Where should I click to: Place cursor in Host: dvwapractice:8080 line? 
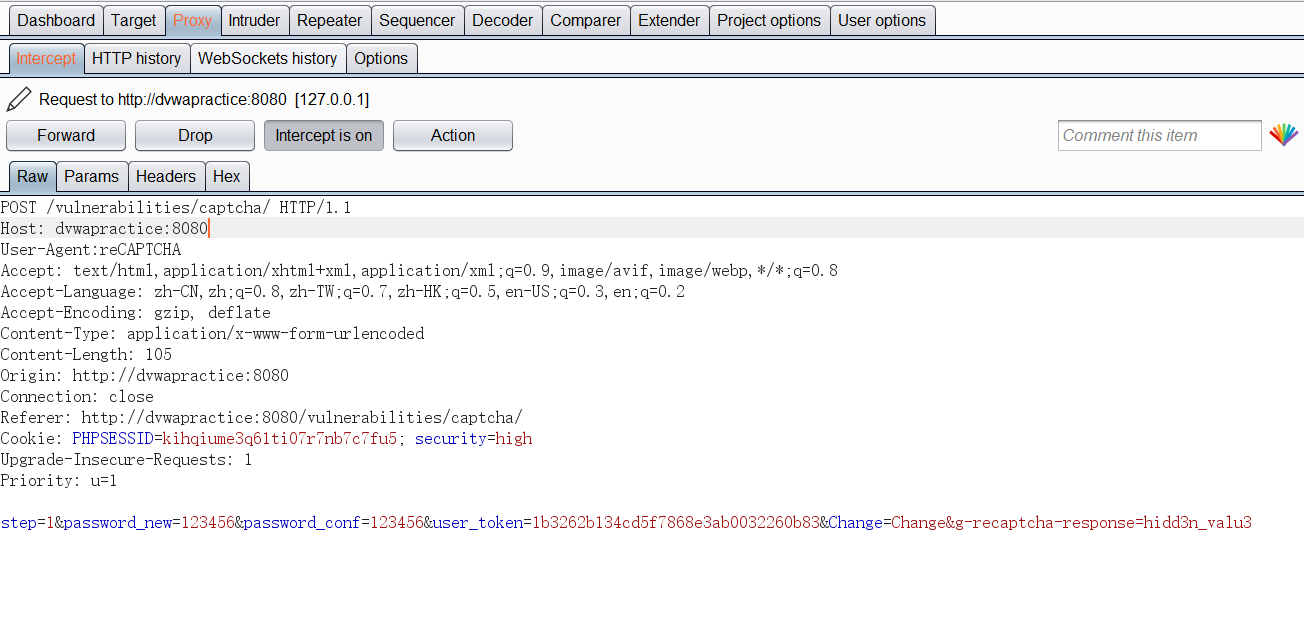pos(104,229)
